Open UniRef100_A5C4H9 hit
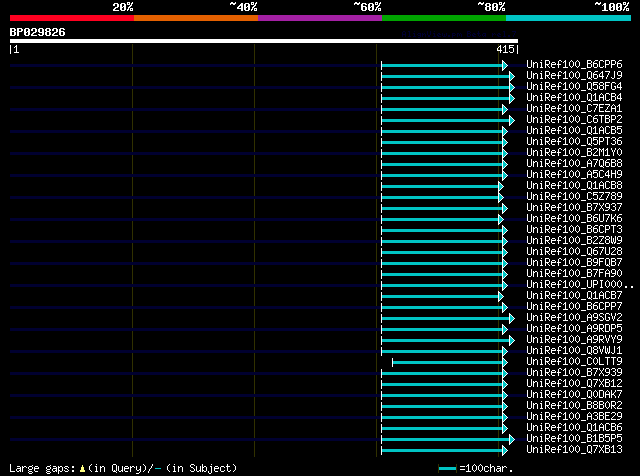640x476 pixels. tap(574, 175)
